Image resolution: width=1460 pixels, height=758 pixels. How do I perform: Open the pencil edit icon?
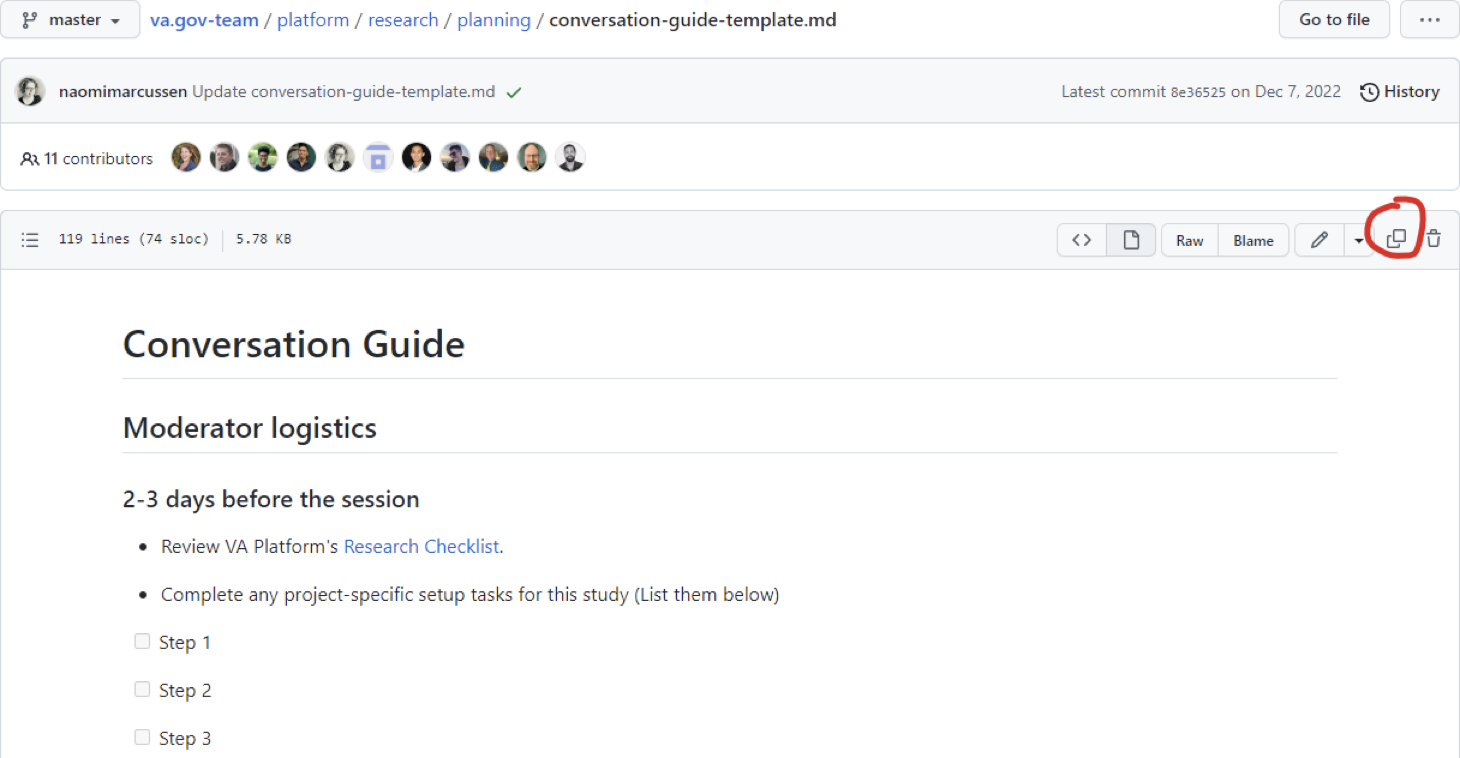[1318, 240]
